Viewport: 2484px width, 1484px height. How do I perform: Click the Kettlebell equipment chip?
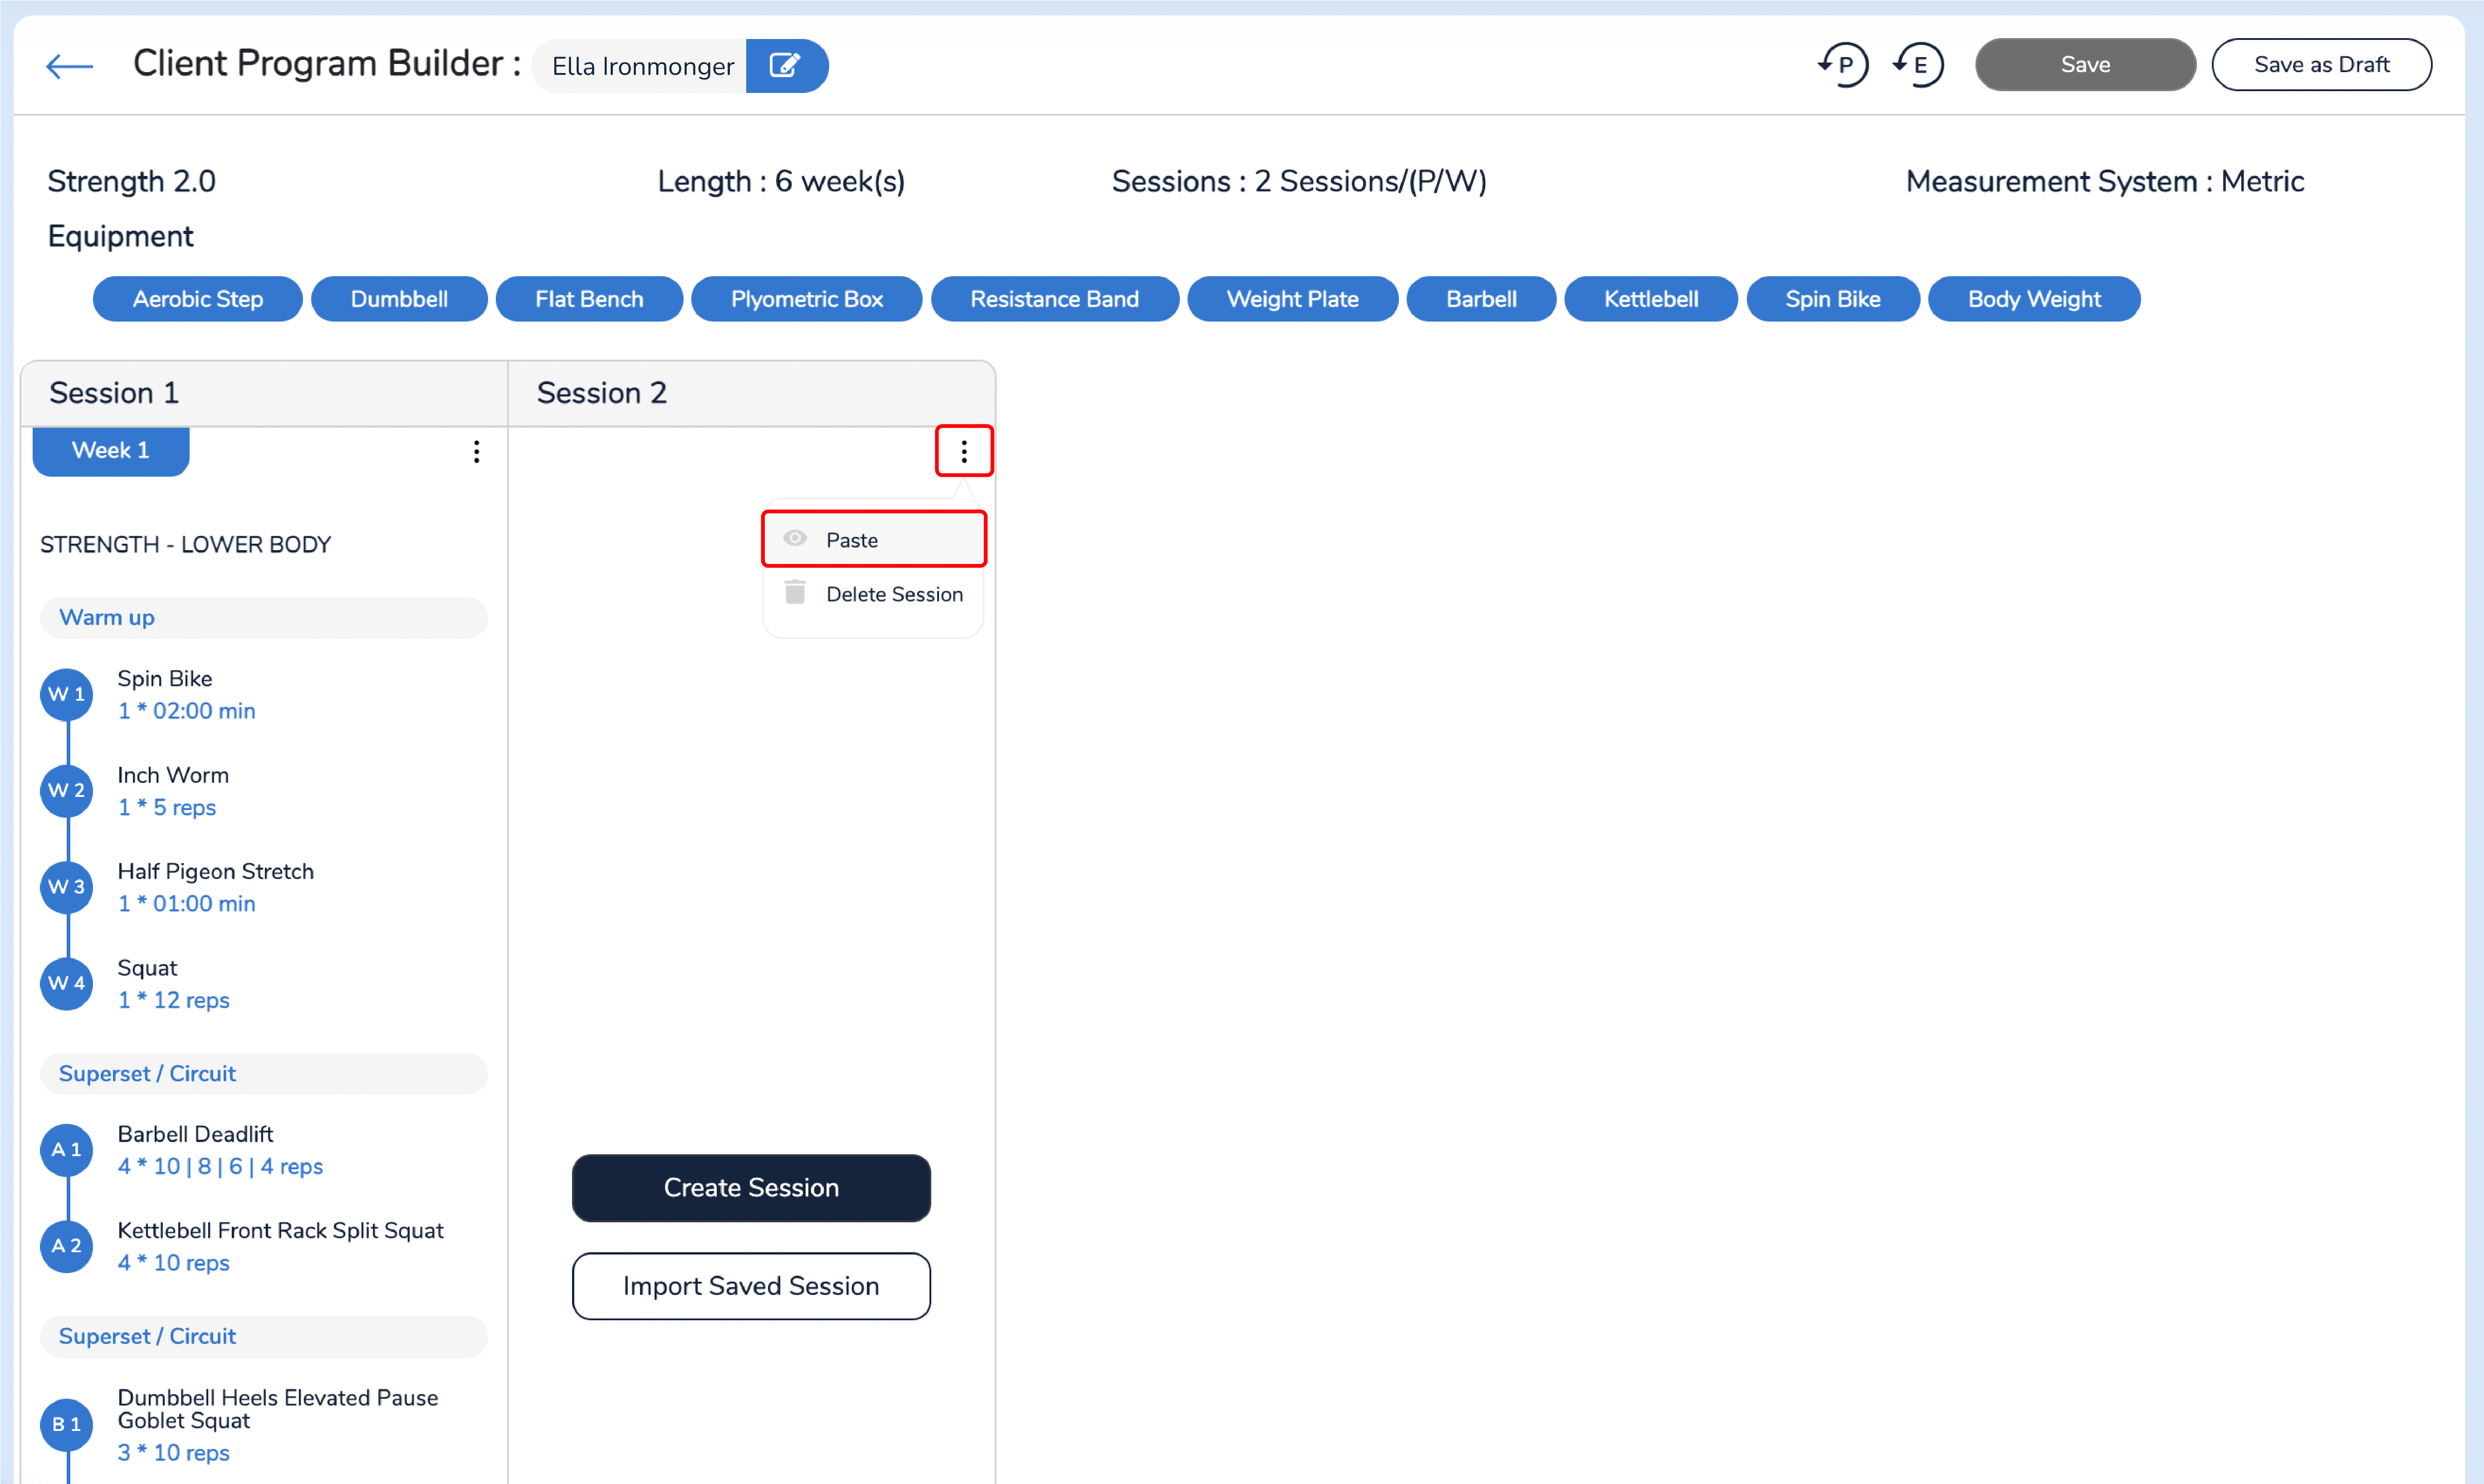click(x=1651, y=299)
